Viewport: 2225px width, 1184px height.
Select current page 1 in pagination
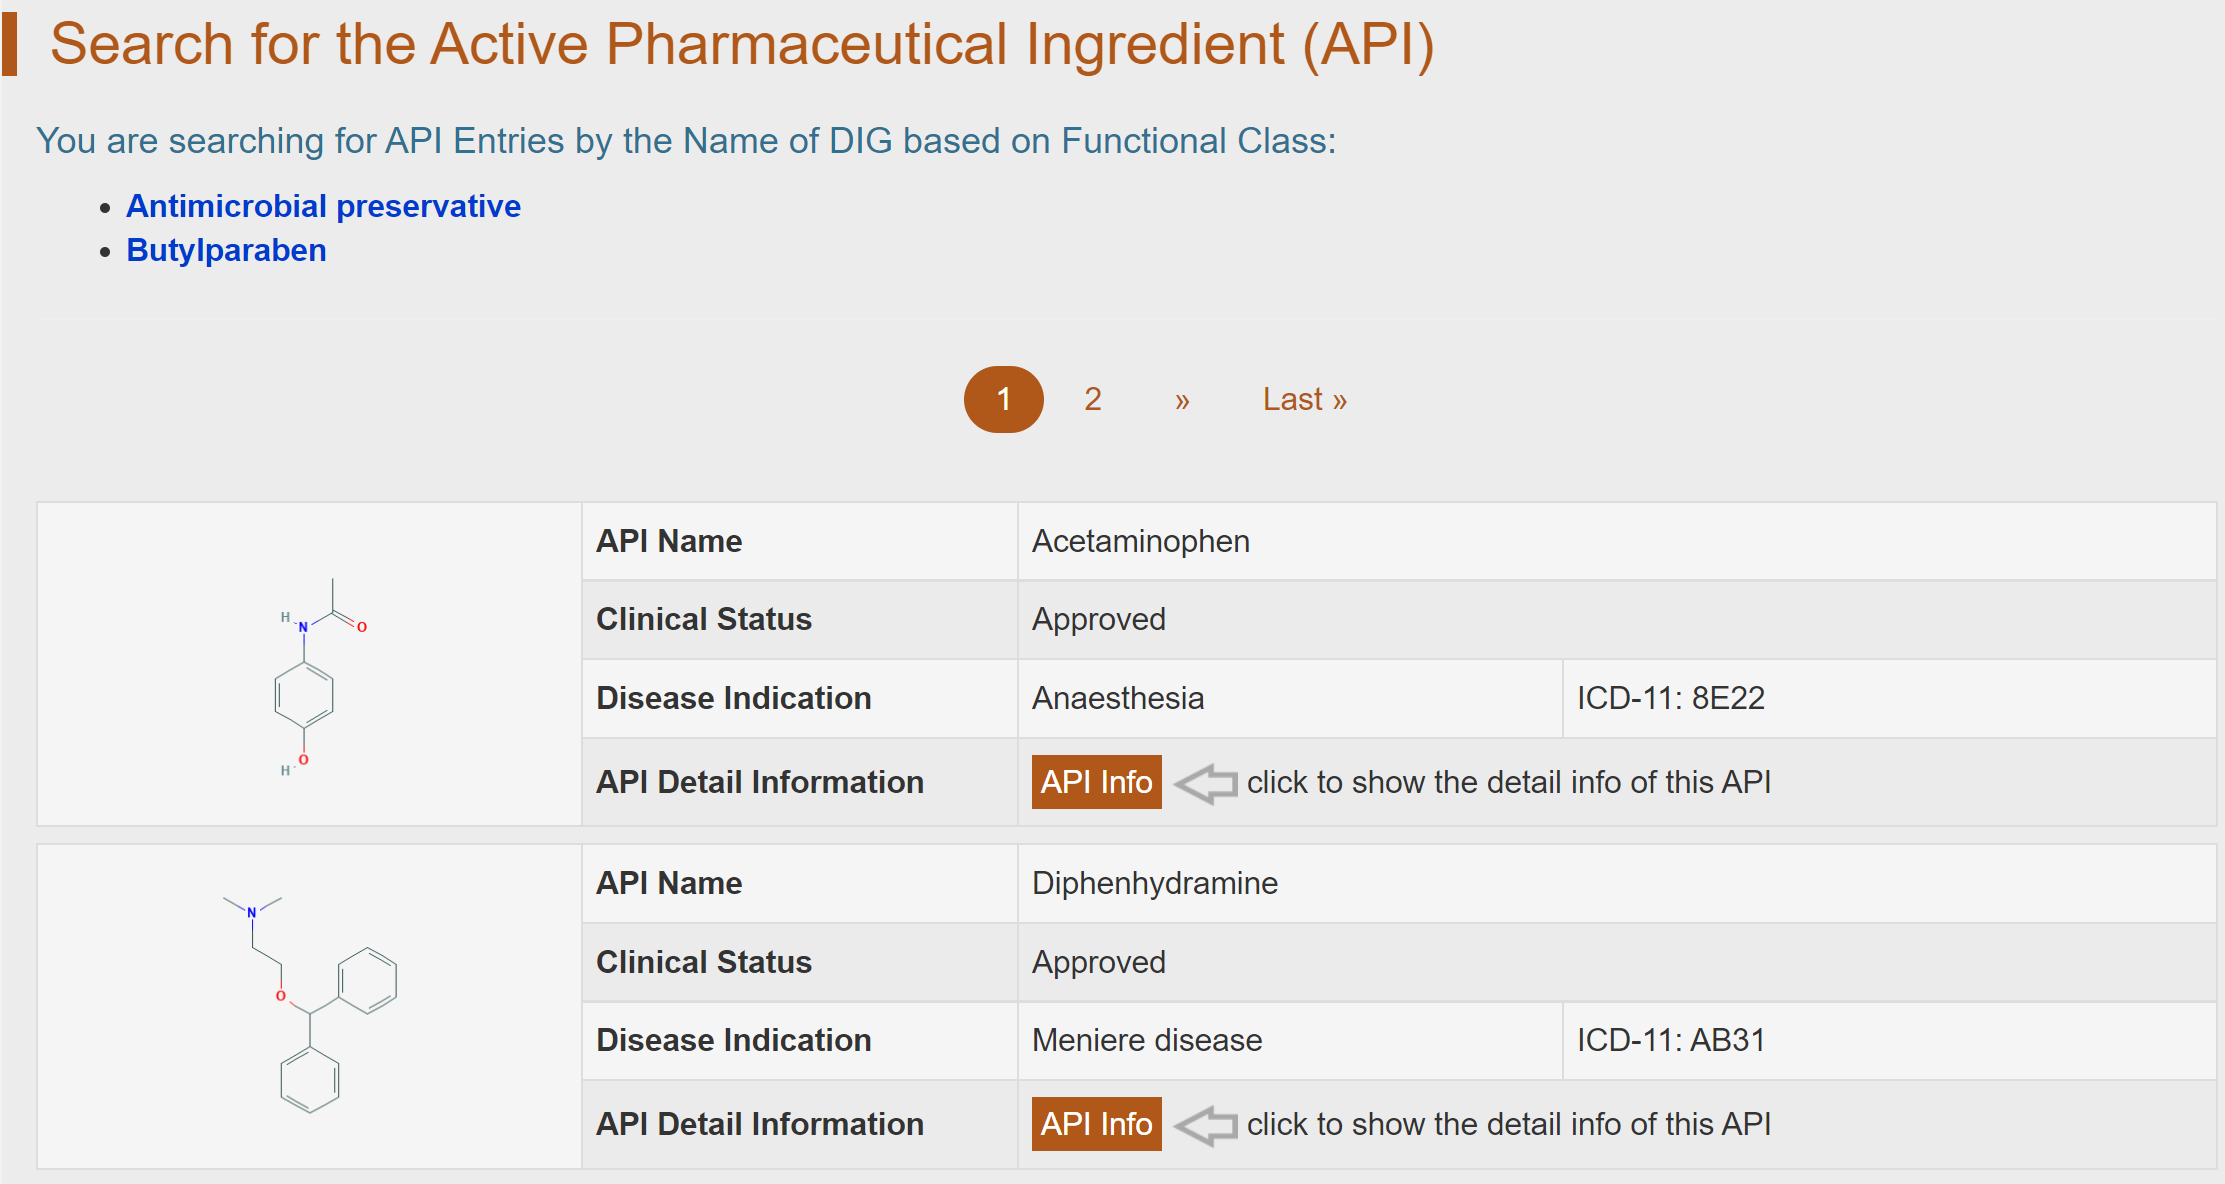click(1003, 399)
